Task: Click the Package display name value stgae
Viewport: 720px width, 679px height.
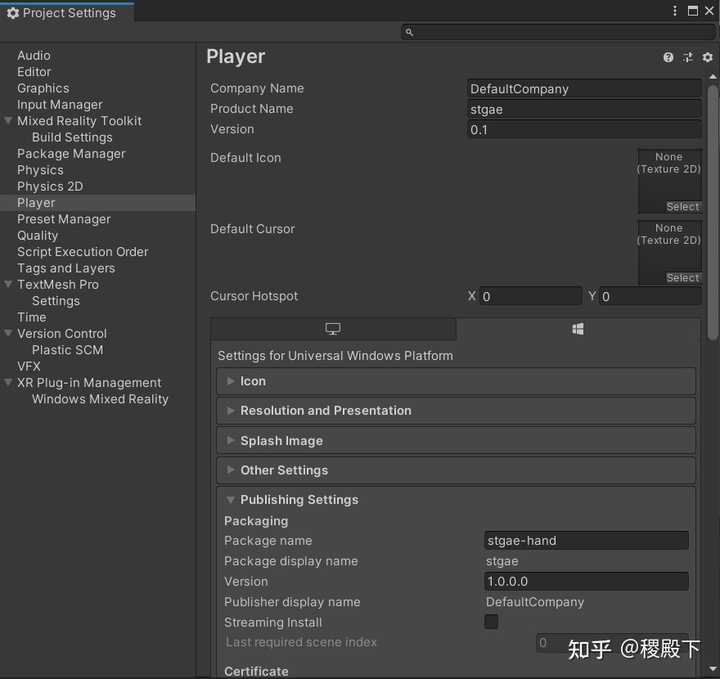Action: (502, 561)
